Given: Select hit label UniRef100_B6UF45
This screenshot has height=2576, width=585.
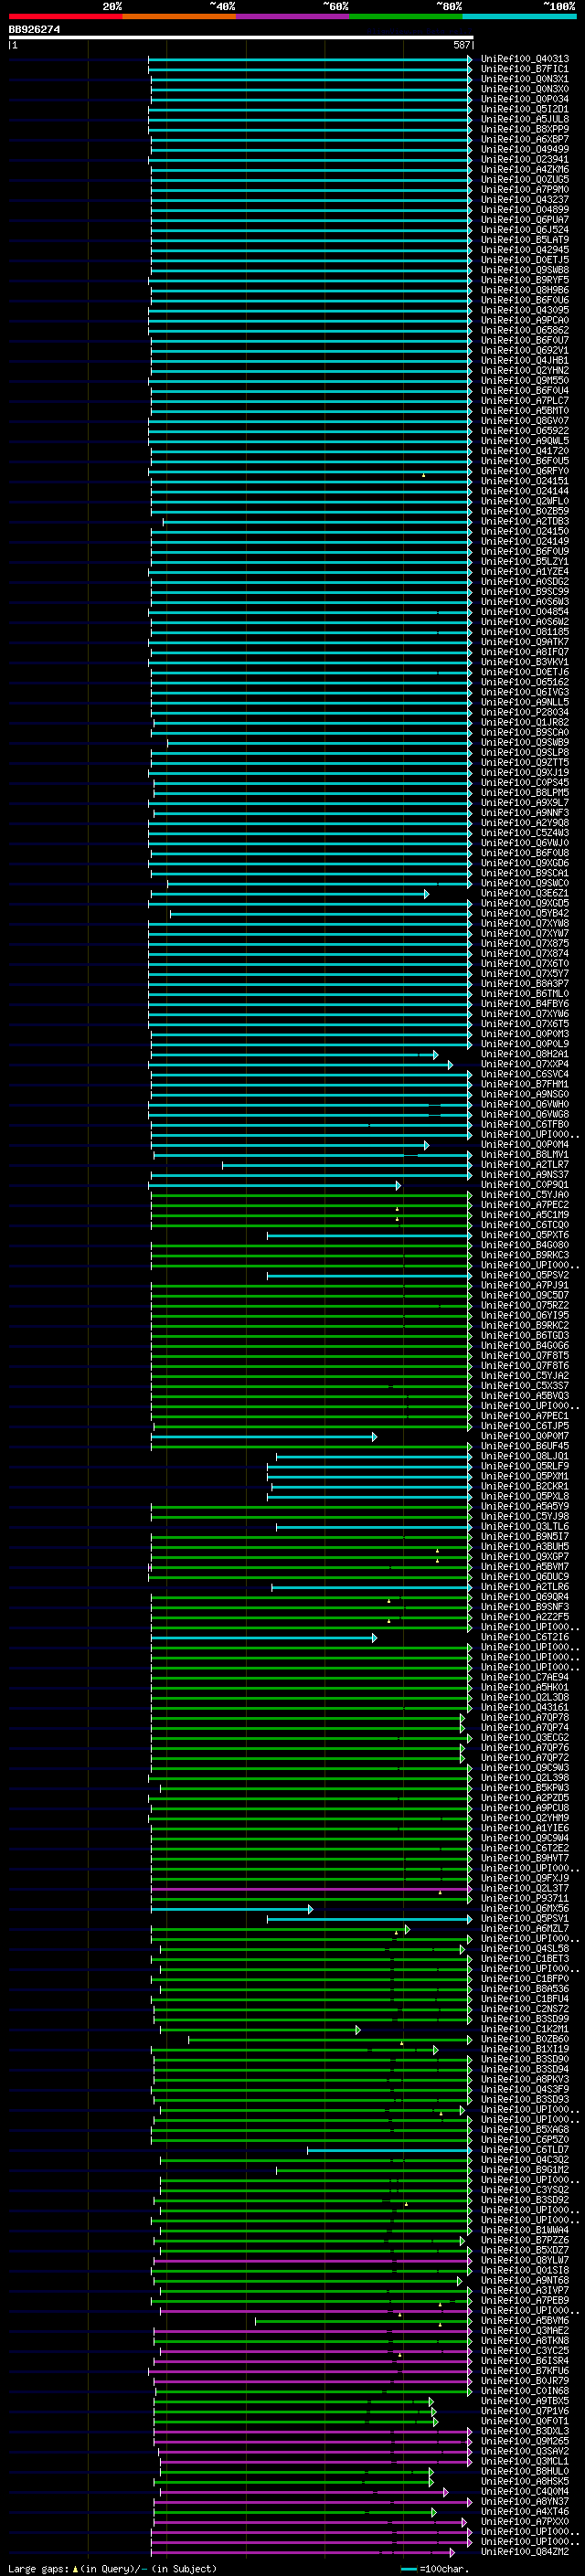Looking at the screenshot, I should point(525,1446).
